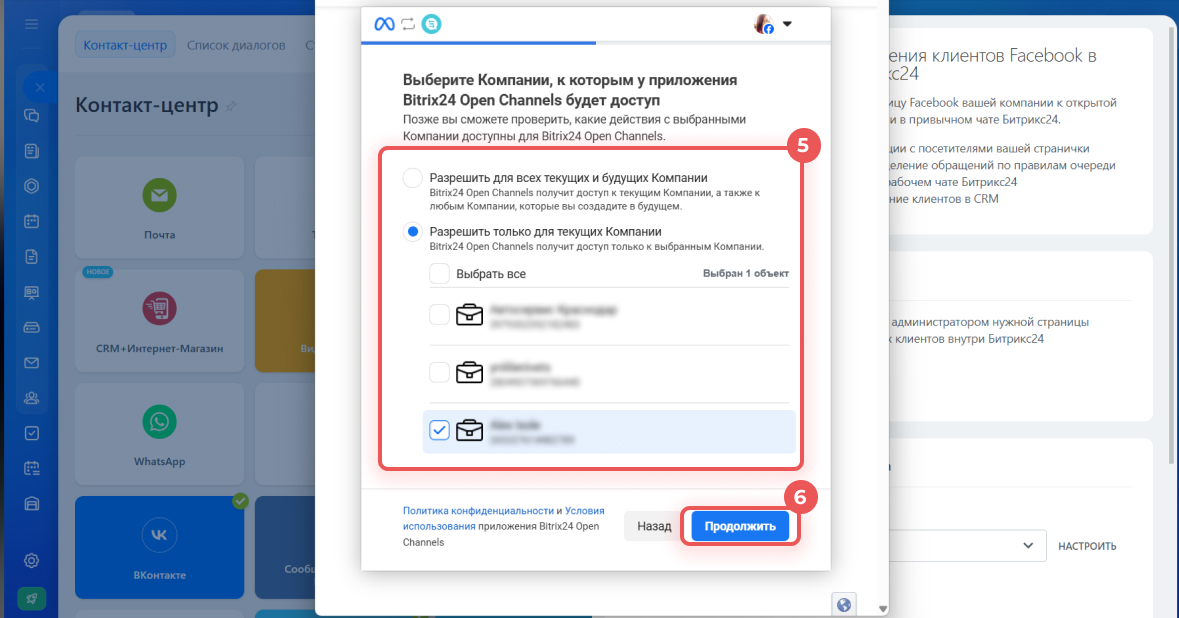Viewport: 1179px width, 618px height.
Task: Expand the dropdown next to НАСТРОИТЬ
Action: pos(1028,546)
